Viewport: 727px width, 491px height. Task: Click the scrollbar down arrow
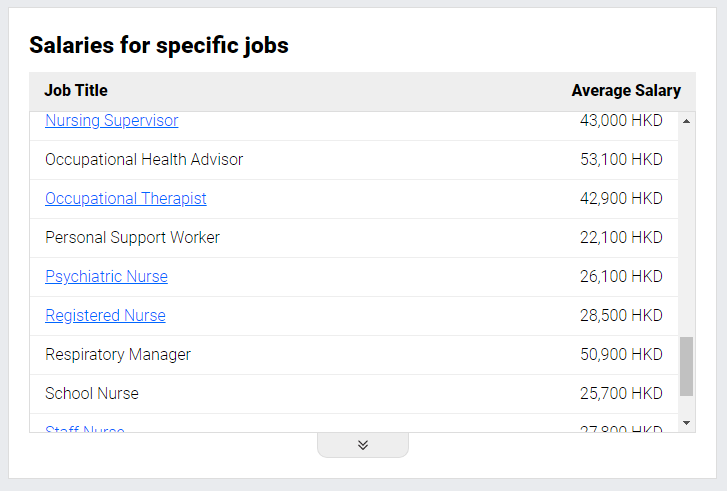pyautogui.click(x=687, y=423)
